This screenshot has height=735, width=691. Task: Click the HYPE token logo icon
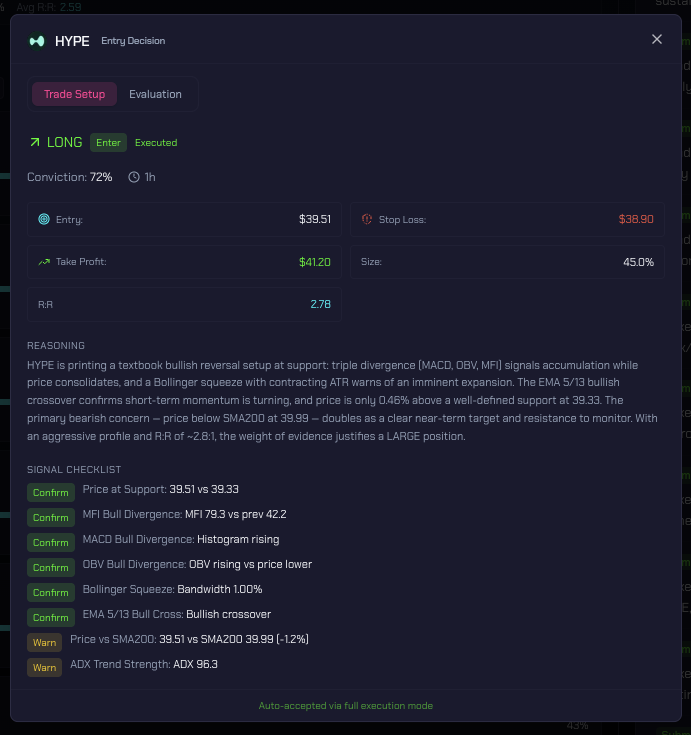[x=37, y=41]
